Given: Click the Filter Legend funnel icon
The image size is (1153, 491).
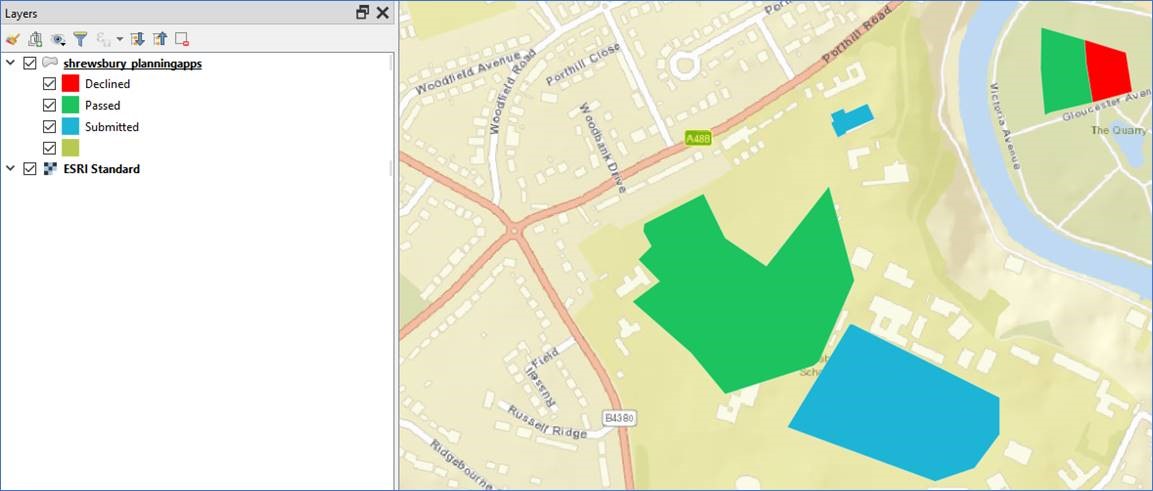Looking at the screenshot, I should click(80, 39).
